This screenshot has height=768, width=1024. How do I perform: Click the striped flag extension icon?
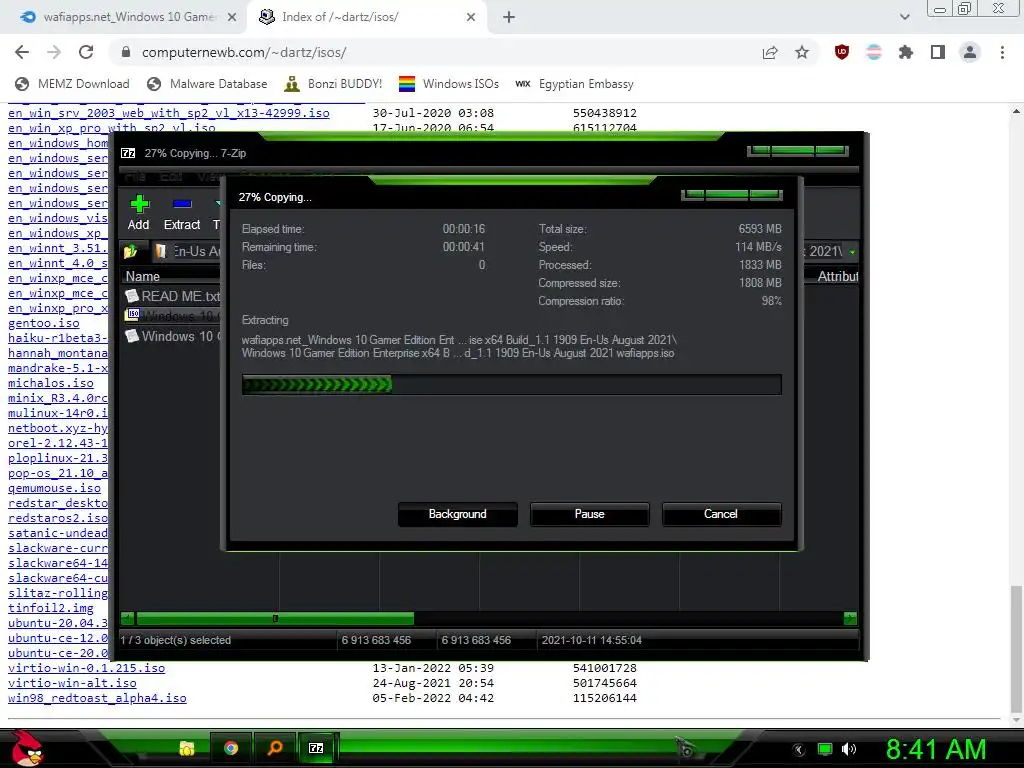pyautogui.click(x=874, y=52)
